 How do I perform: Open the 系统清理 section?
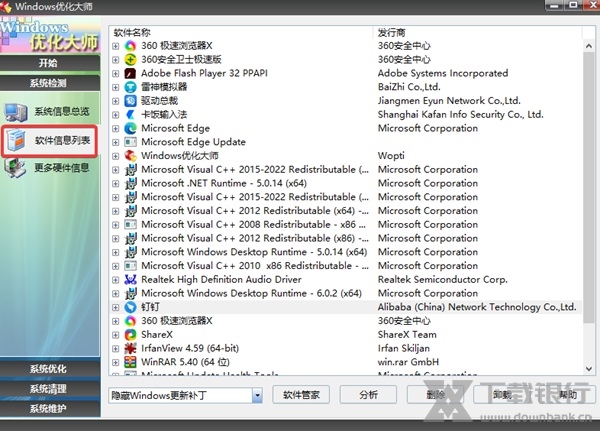50,389
